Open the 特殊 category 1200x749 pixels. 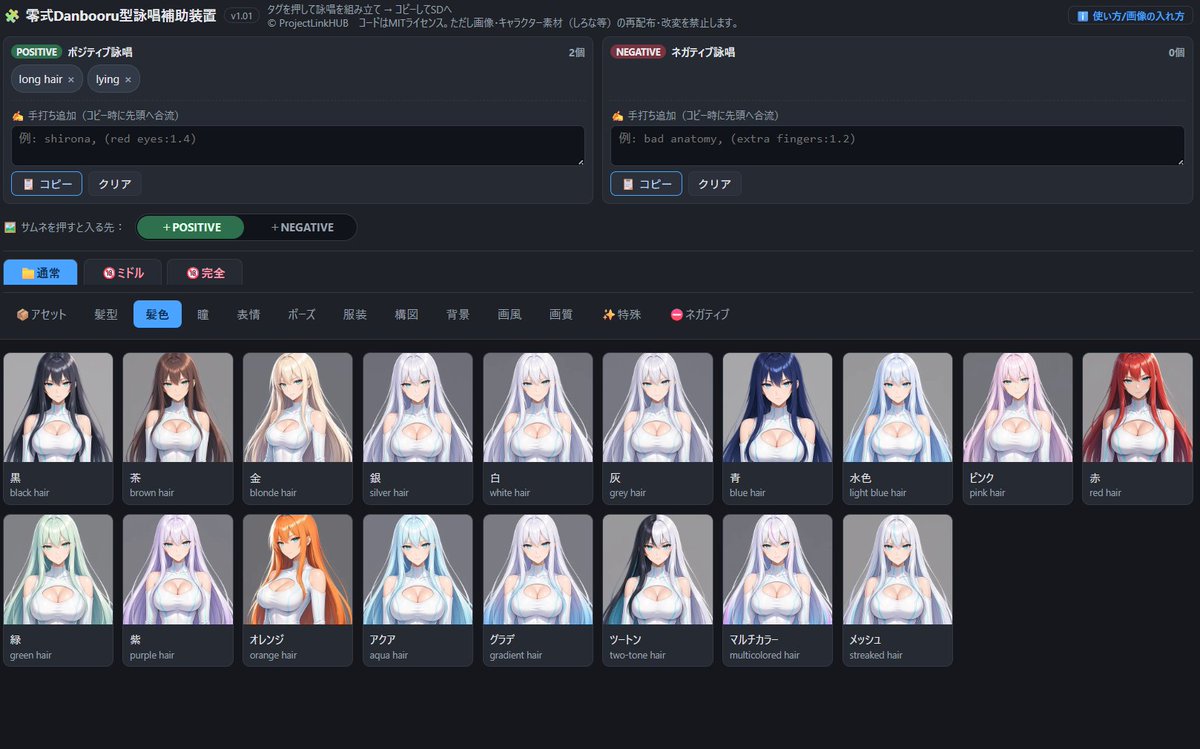[621, 314]
